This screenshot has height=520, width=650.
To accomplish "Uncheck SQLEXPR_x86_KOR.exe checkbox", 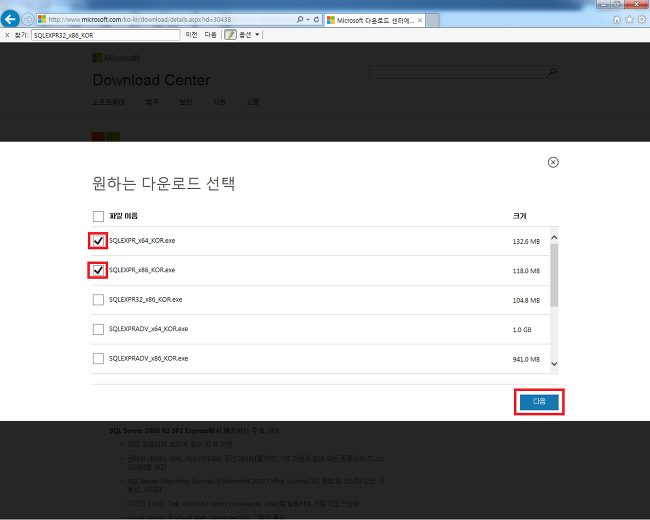I will (x=98, y=270).
